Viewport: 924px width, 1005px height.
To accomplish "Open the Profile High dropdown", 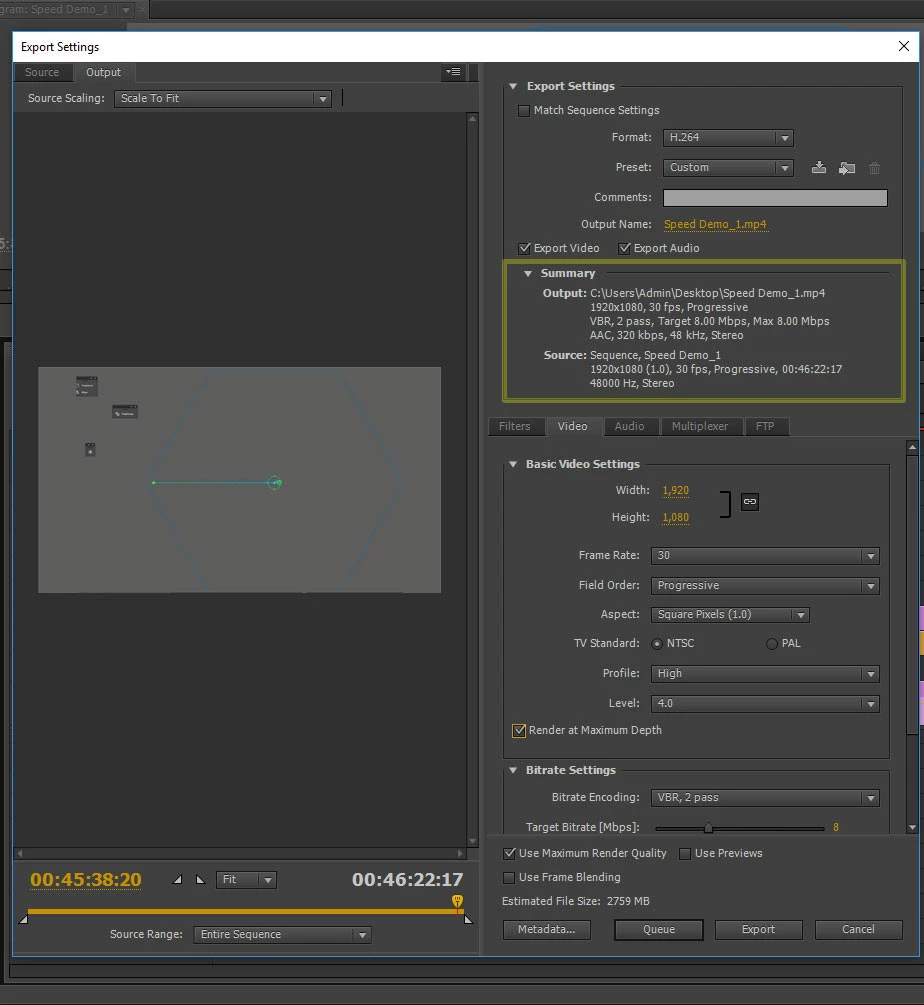I will pyautogui.click(x=765, y=674).
